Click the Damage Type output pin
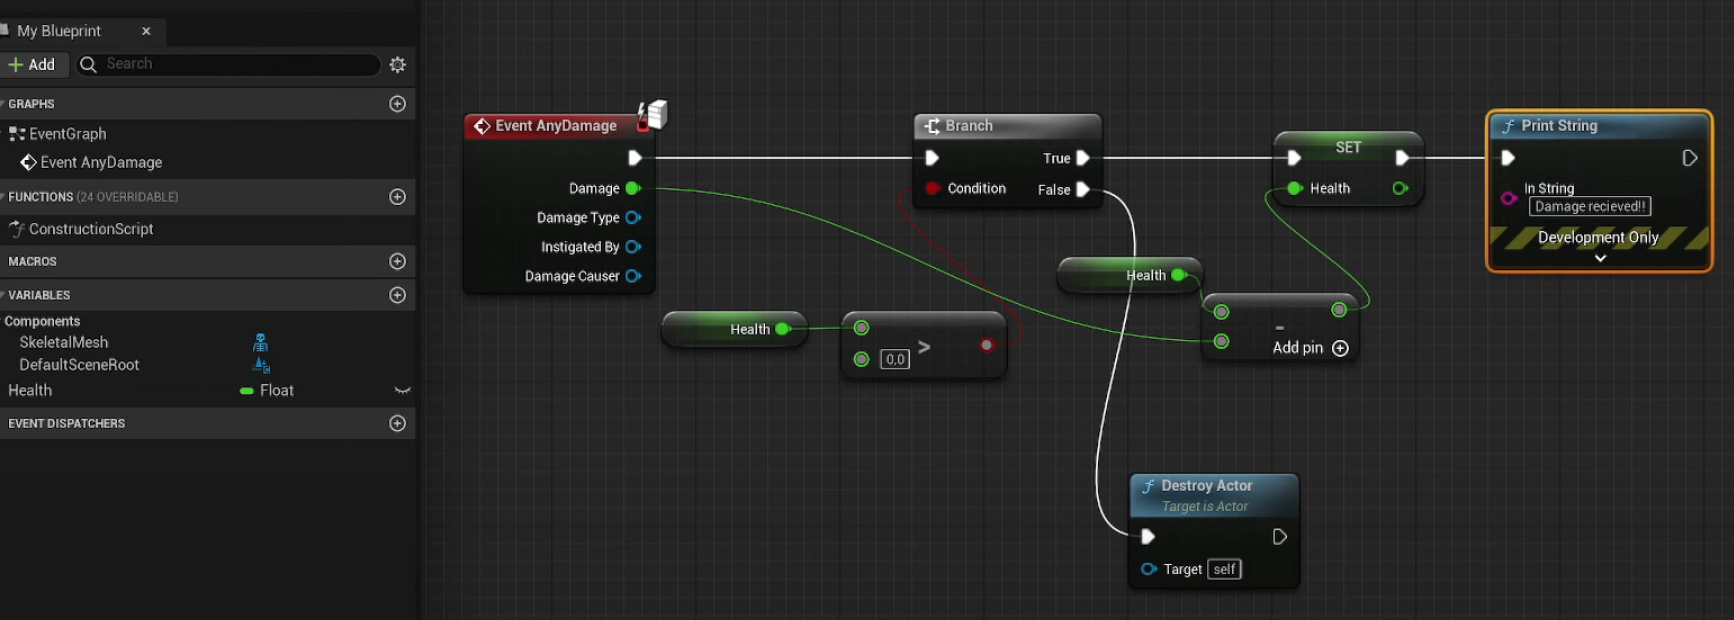This screenshot has height=620, width=1734. click(633, 217)
